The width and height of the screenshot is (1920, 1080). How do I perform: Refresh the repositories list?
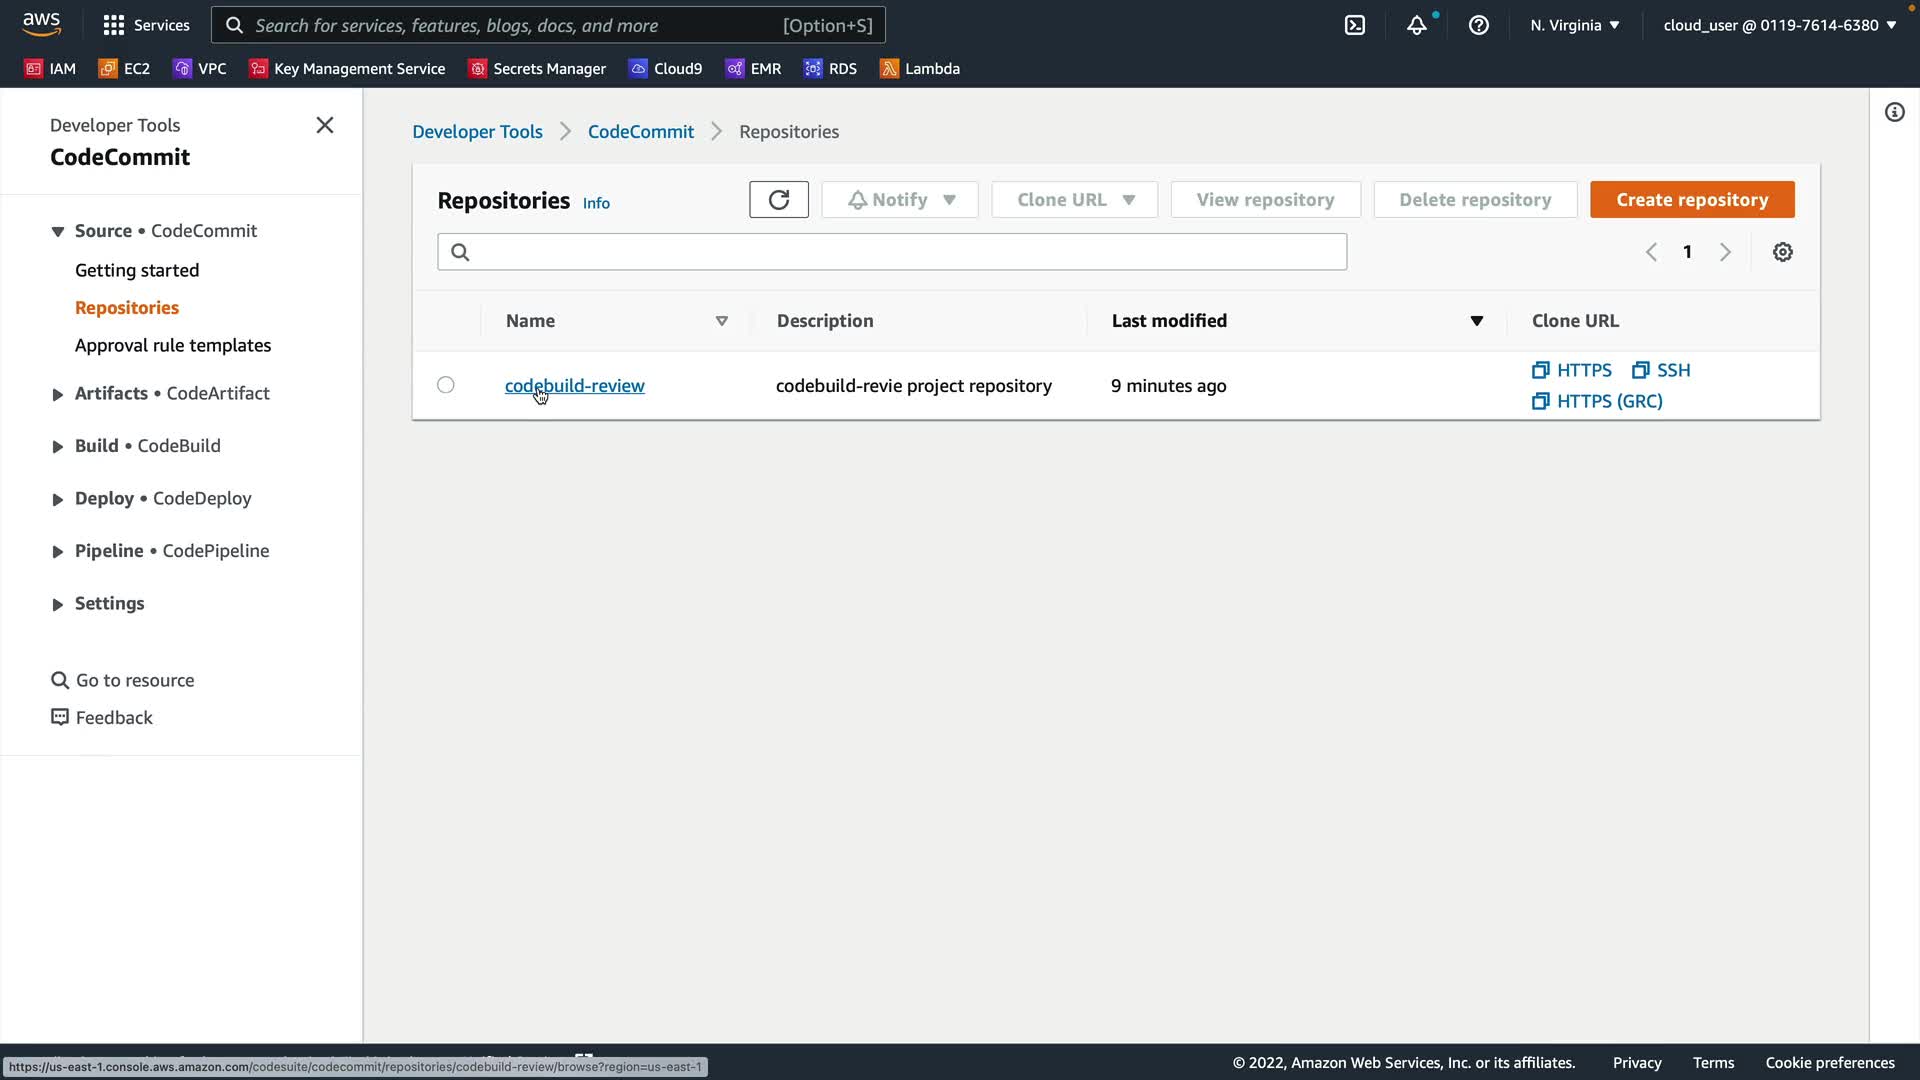click(x=778, y=200)
